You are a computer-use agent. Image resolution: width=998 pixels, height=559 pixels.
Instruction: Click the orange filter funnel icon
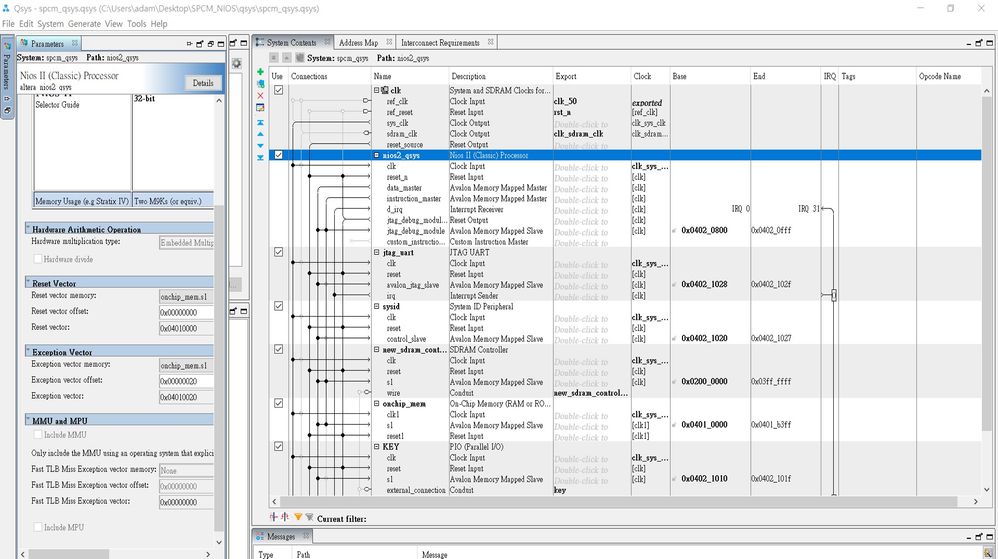click(x=298, y=517)
